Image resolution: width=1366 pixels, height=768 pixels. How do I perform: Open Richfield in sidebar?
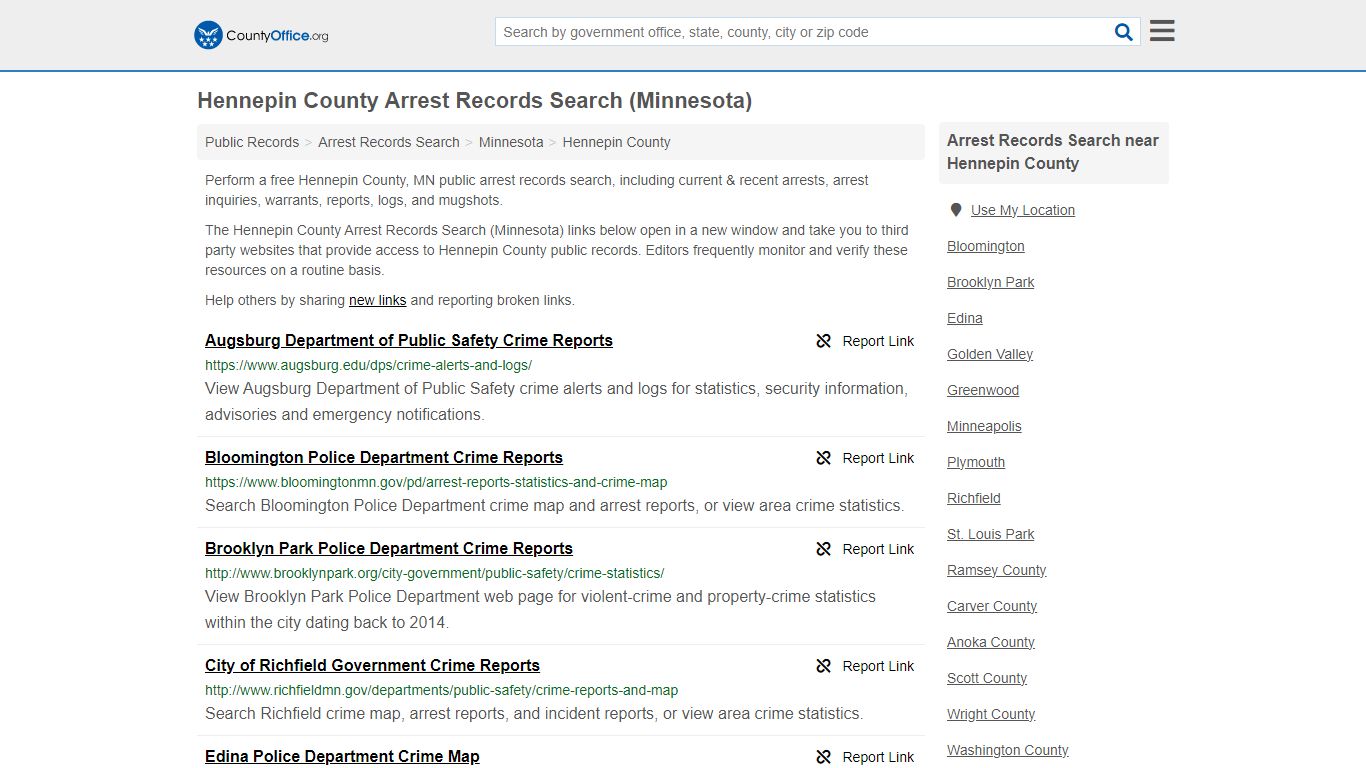(x=974, y=498)
